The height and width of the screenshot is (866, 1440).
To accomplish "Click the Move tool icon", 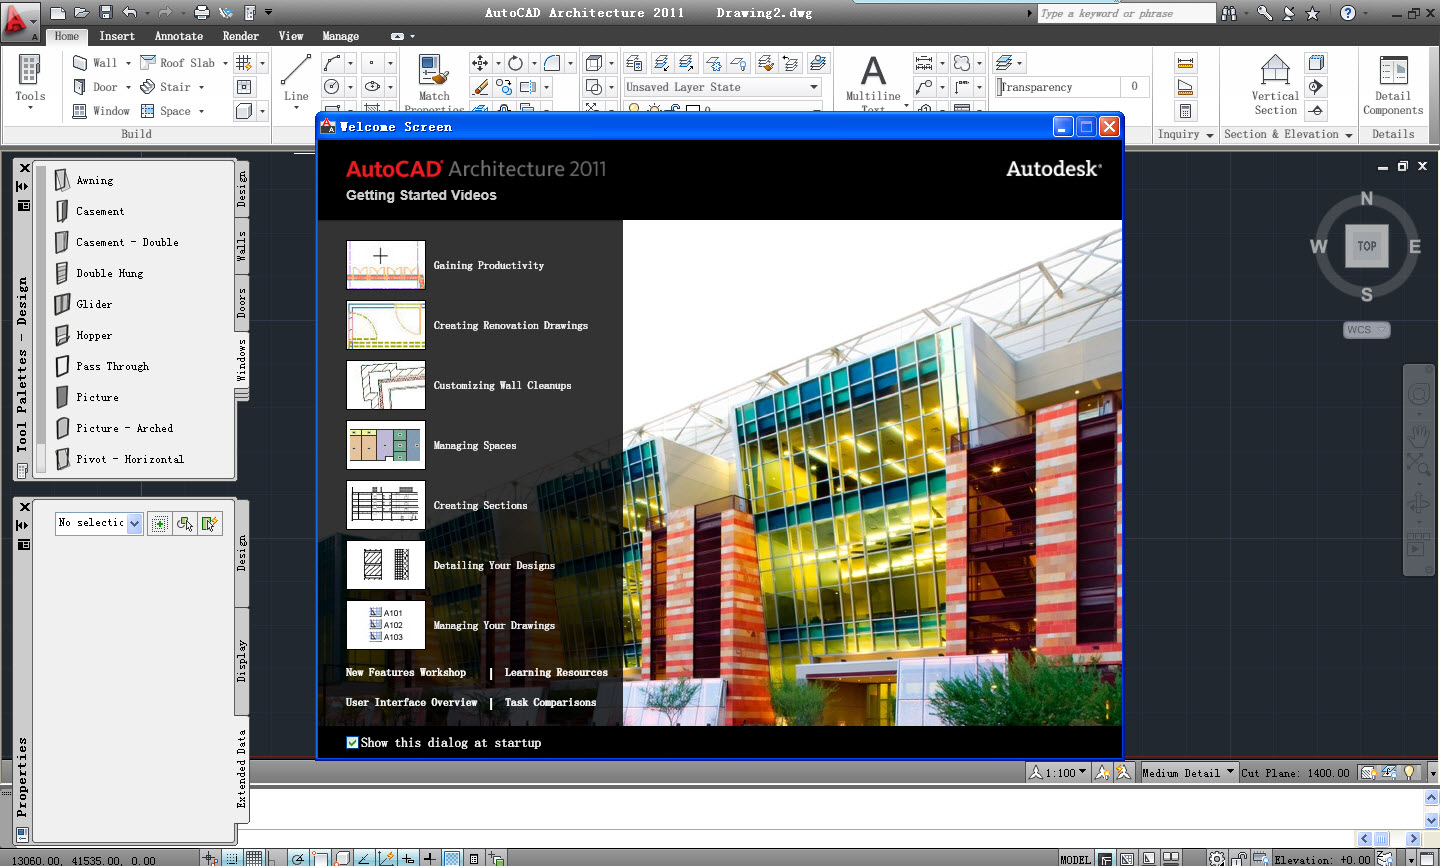I will click(x=480, y=62).
